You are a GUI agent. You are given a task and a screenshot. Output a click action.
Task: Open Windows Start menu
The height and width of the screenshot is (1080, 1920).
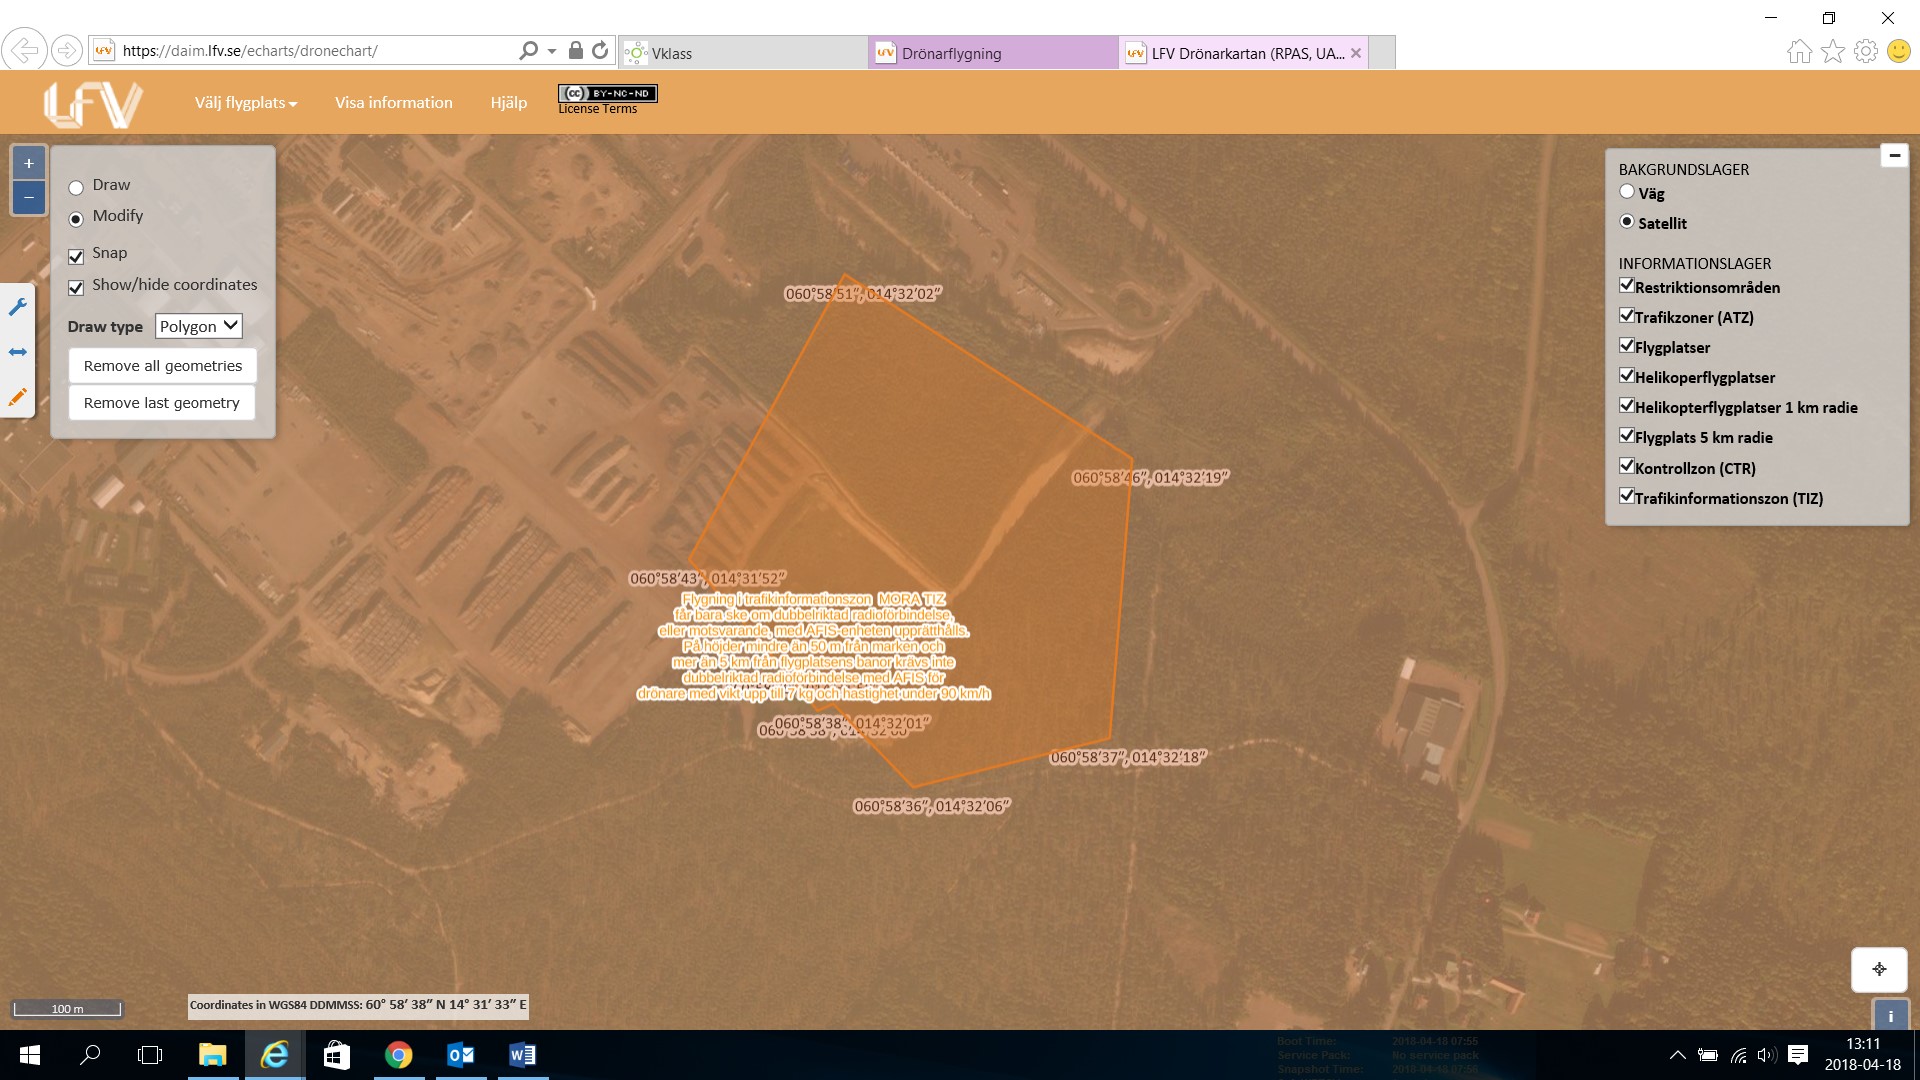click(30, 1055)
